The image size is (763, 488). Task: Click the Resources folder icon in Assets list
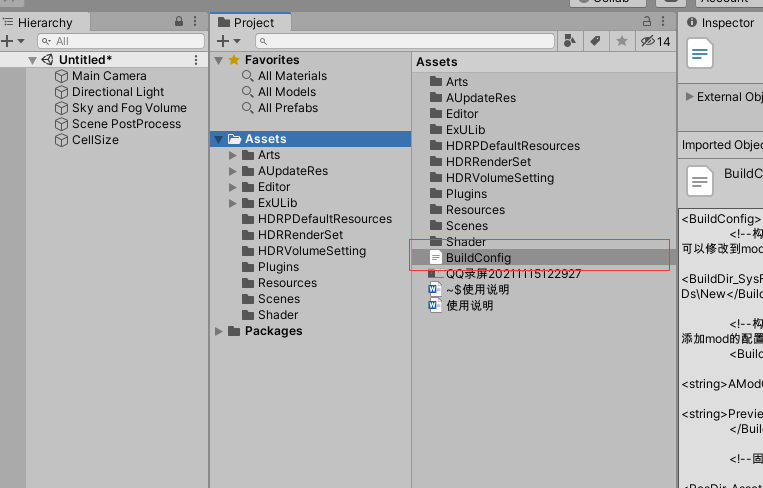436,210
